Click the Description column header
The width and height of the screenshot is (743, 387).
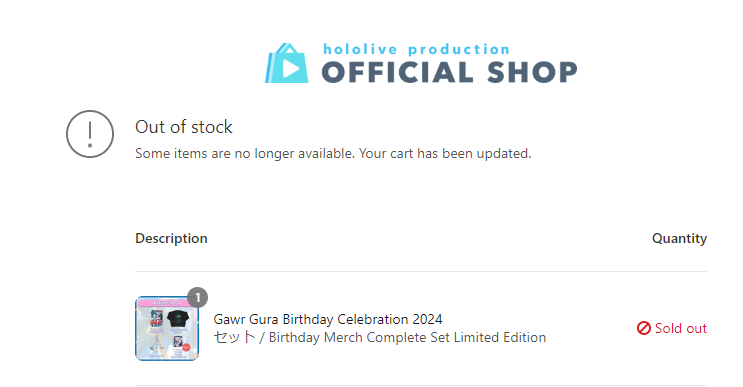coord(171,238)
